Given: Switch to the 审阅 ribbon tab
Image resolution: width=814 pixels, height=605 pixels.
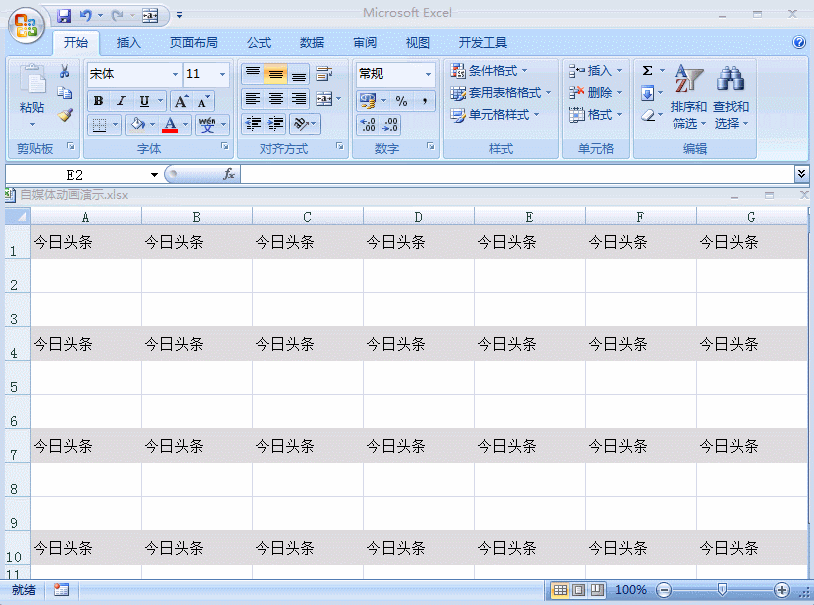Looking at the screenshot, I should click(365, 43).
